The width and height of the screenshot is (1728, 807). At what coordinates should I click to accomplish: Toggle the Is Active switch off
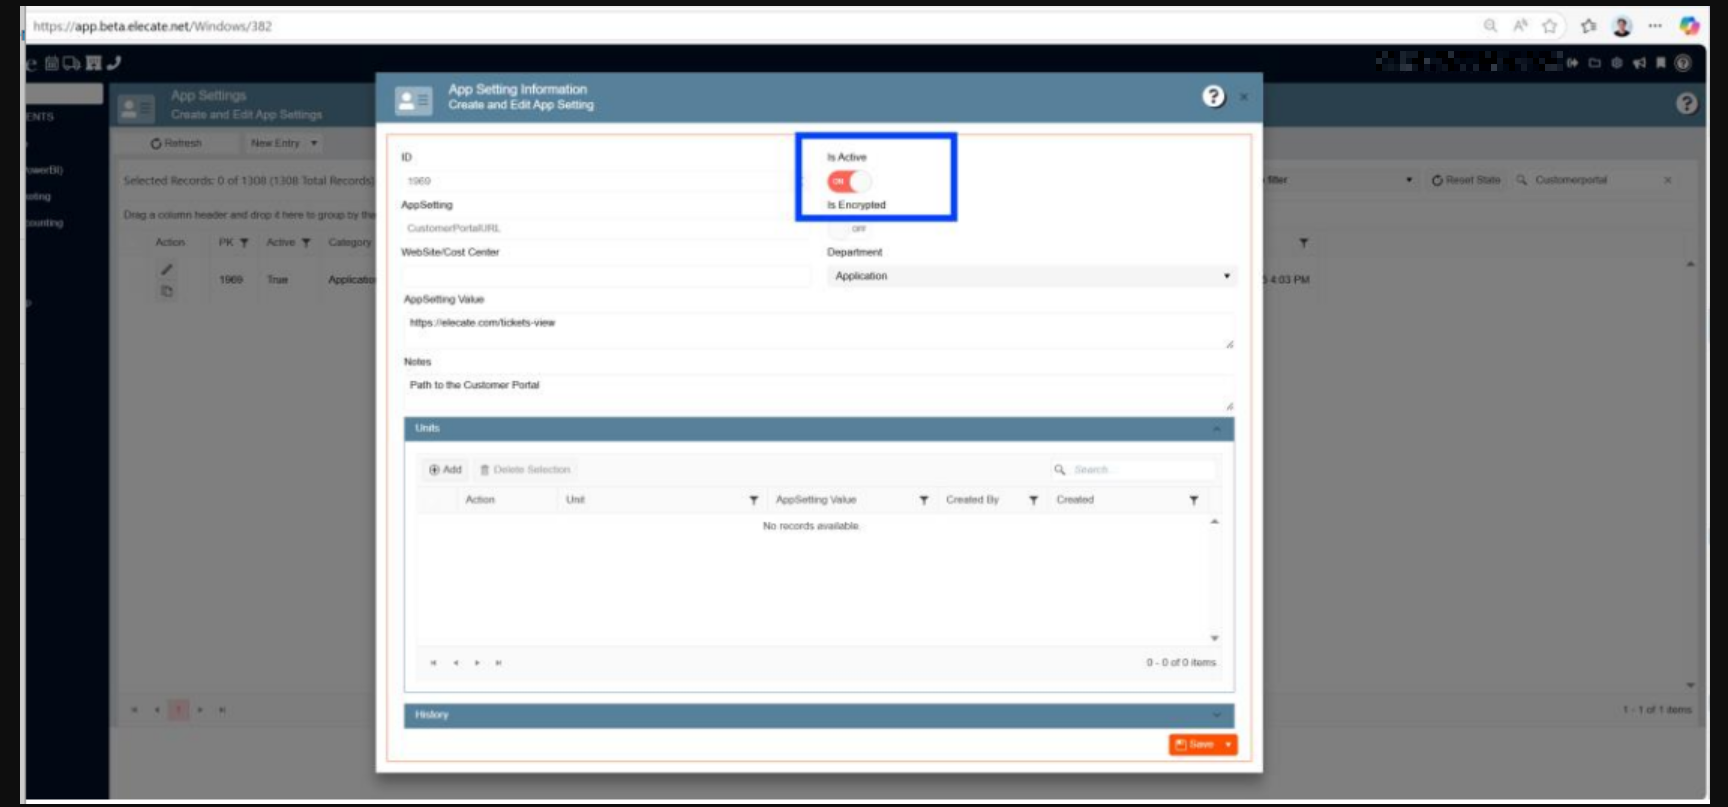(x=848, y=181)
